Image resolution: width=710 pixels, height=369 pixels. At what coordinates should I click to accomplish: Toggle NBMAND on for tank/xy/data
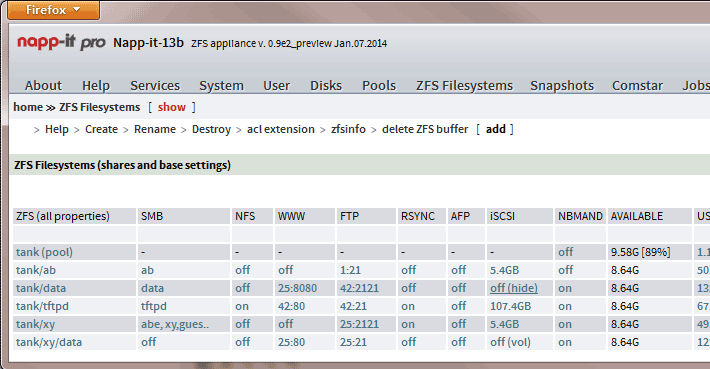[x=565, y=342]
